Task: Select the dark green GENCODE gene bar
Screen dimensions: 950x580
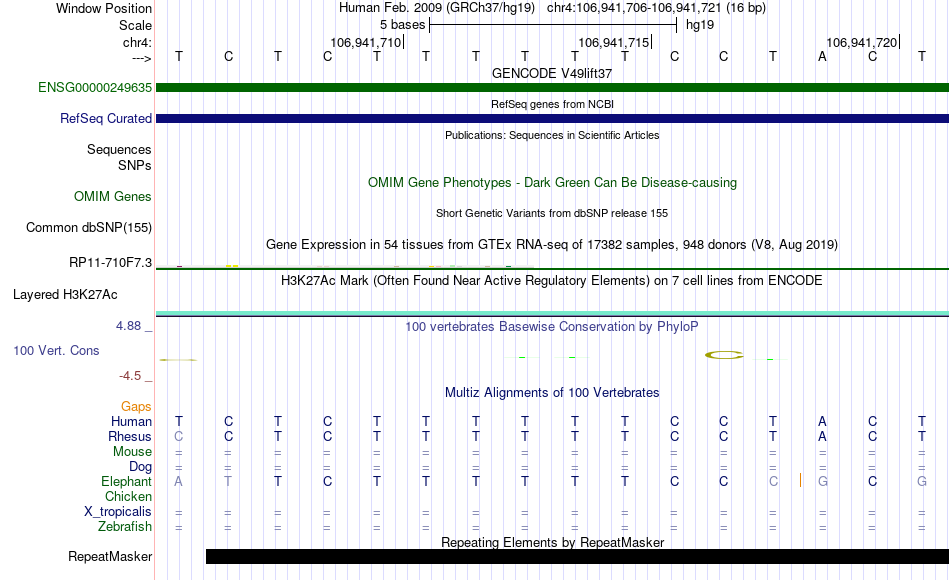Action: click(x=552, y=87)
